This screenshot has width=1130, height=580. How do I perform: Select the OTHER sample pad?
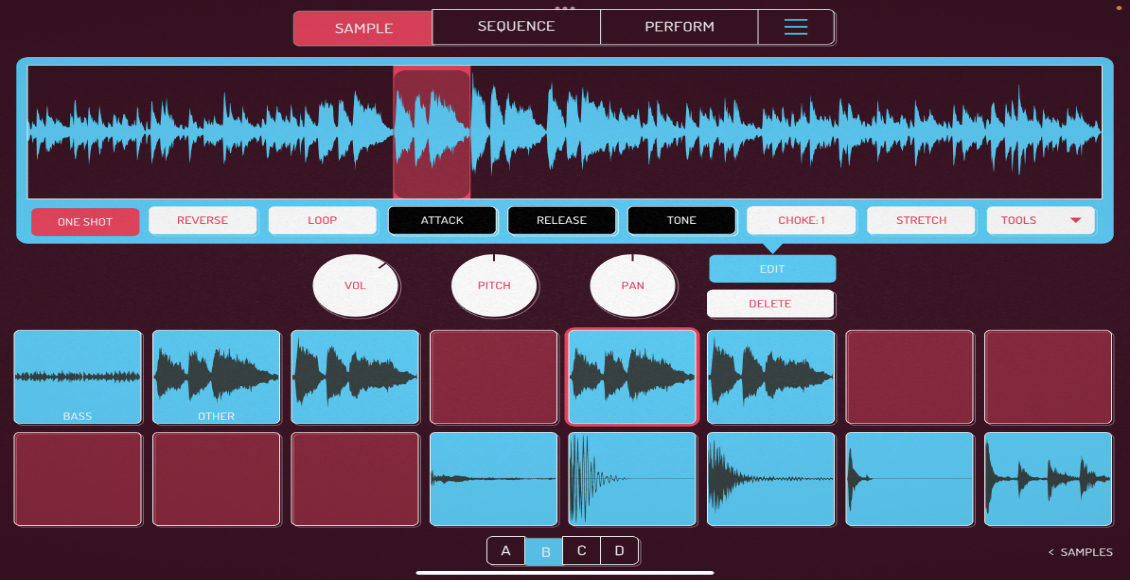click(x=216, y=377)
